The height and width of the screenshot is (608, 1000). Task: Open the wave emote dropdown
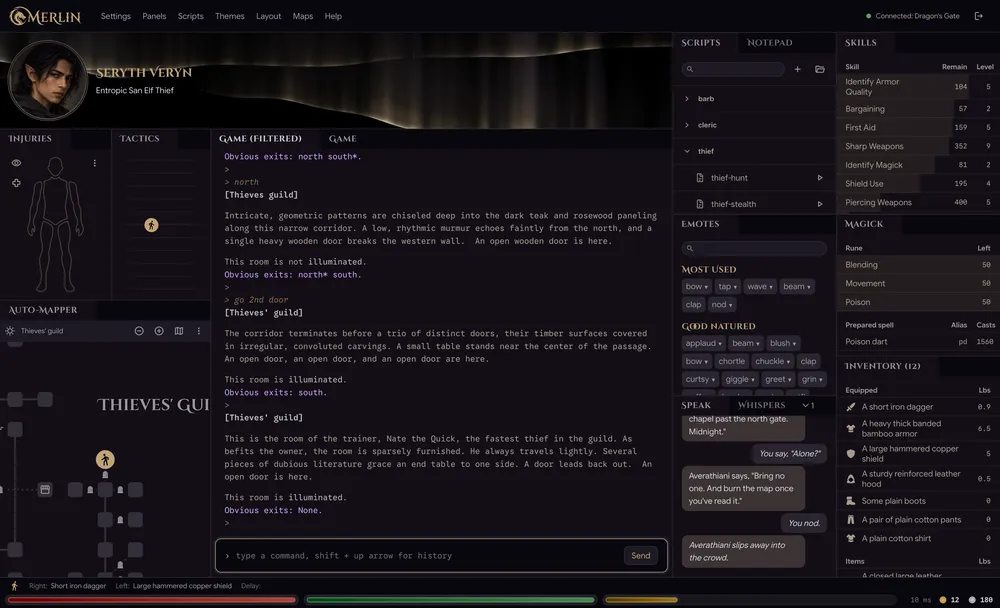tap(760, 286)
